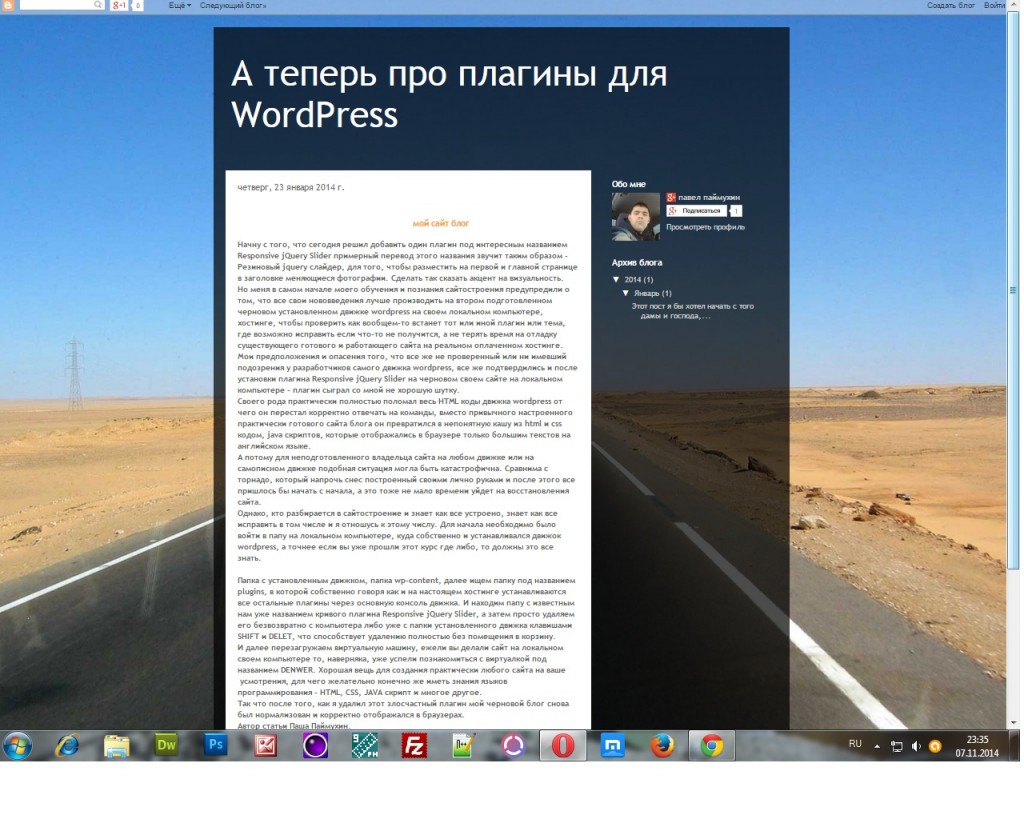Open the taskbar clock showing 23:35
Screen dimensions: 1024x819
pos(977,746)
